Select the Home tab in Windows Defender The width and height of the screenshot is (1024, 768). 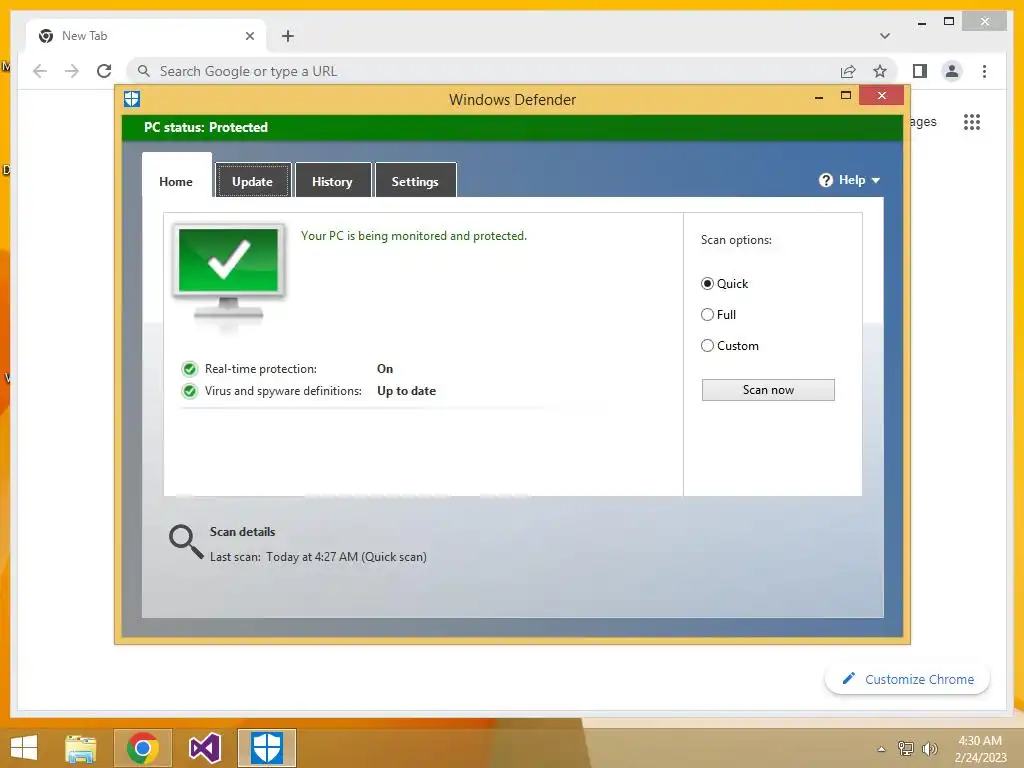click(x=176, y=181)
